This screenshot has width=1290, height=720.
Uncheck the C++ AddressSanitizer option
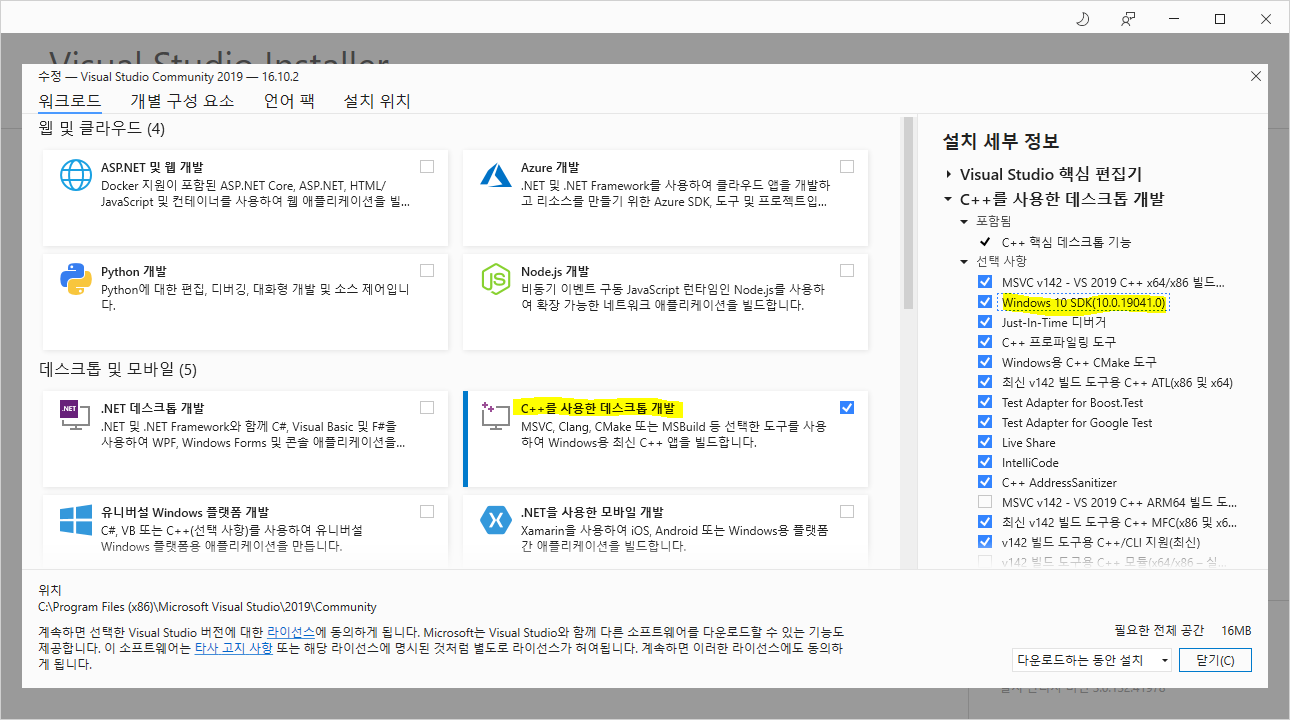click(985, 482)
